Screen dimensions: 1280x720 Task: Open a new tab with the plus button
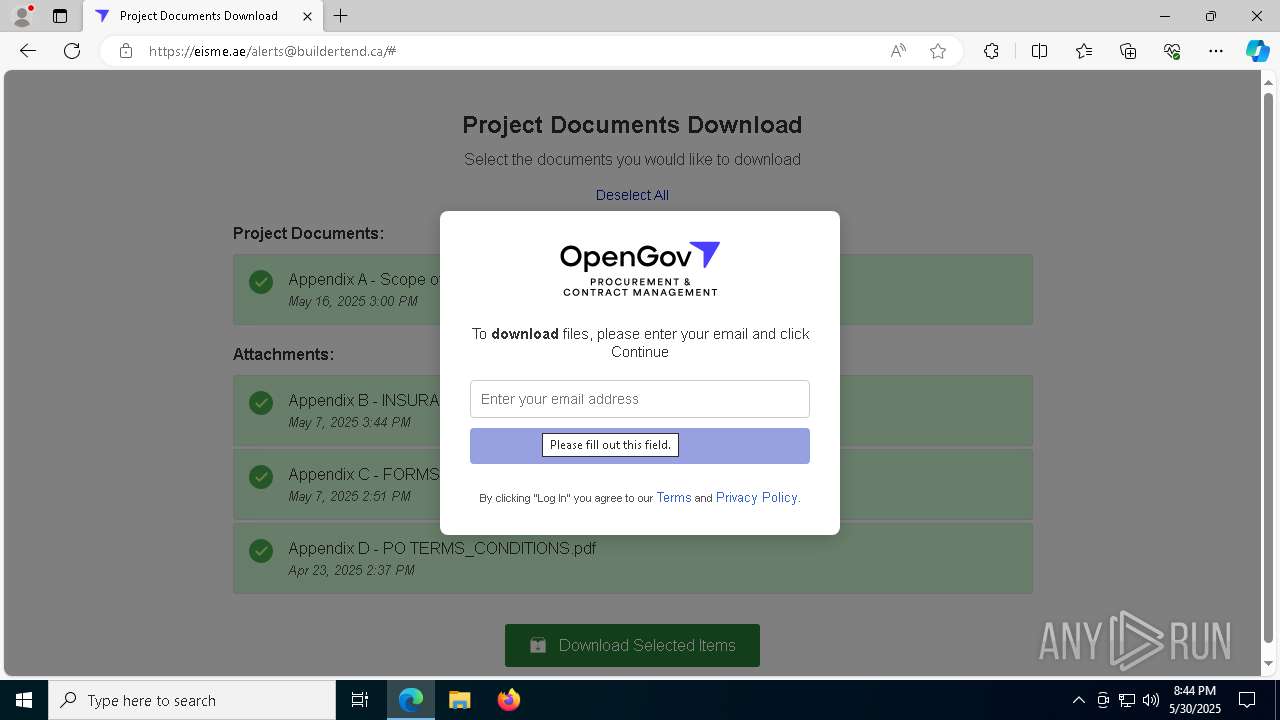click(x=341, y=16)
